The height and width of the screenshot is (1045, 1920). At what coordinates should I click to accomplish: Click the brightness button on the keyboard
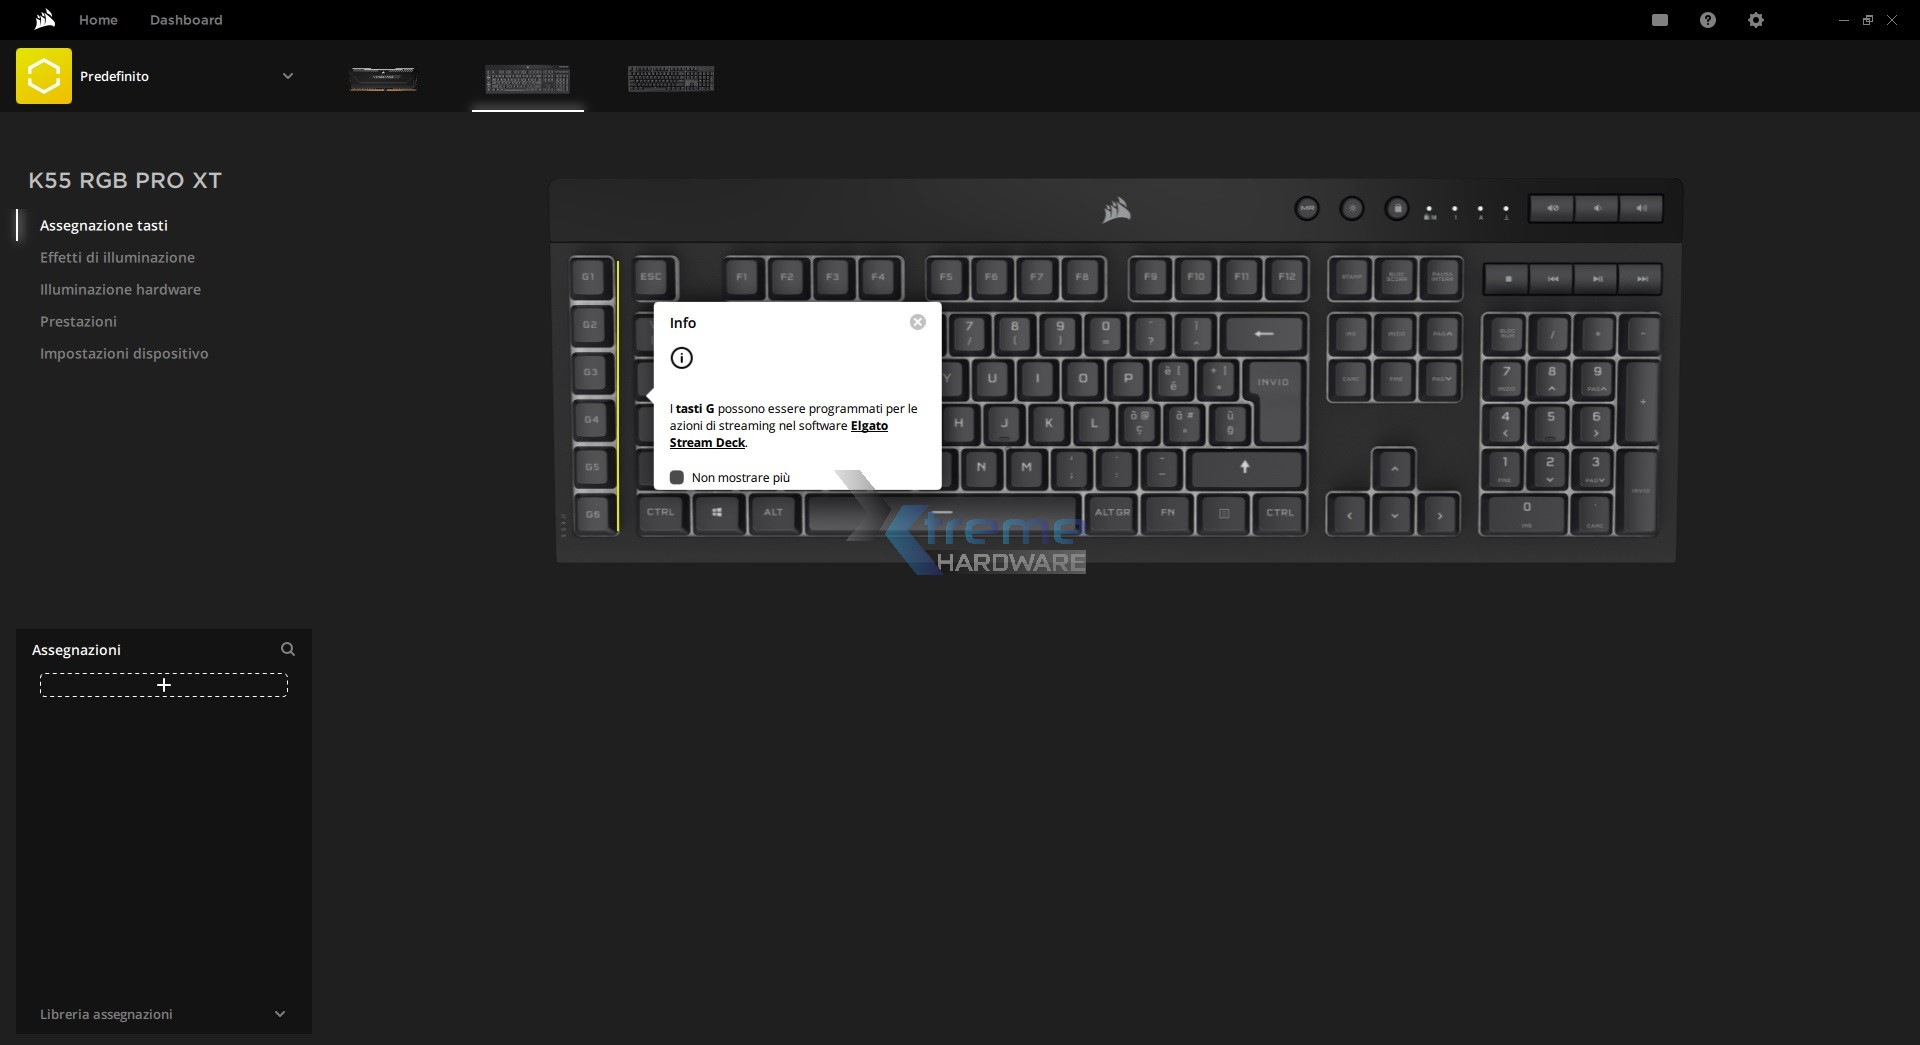[x=1351, y=209]
